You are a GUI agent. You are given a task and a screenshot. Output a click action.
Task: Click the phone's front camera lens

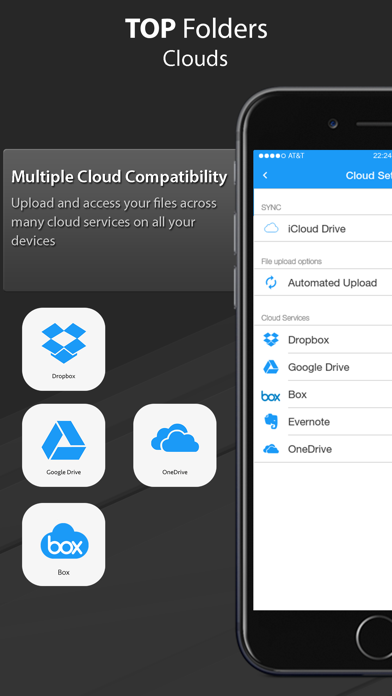click(333, 123)
